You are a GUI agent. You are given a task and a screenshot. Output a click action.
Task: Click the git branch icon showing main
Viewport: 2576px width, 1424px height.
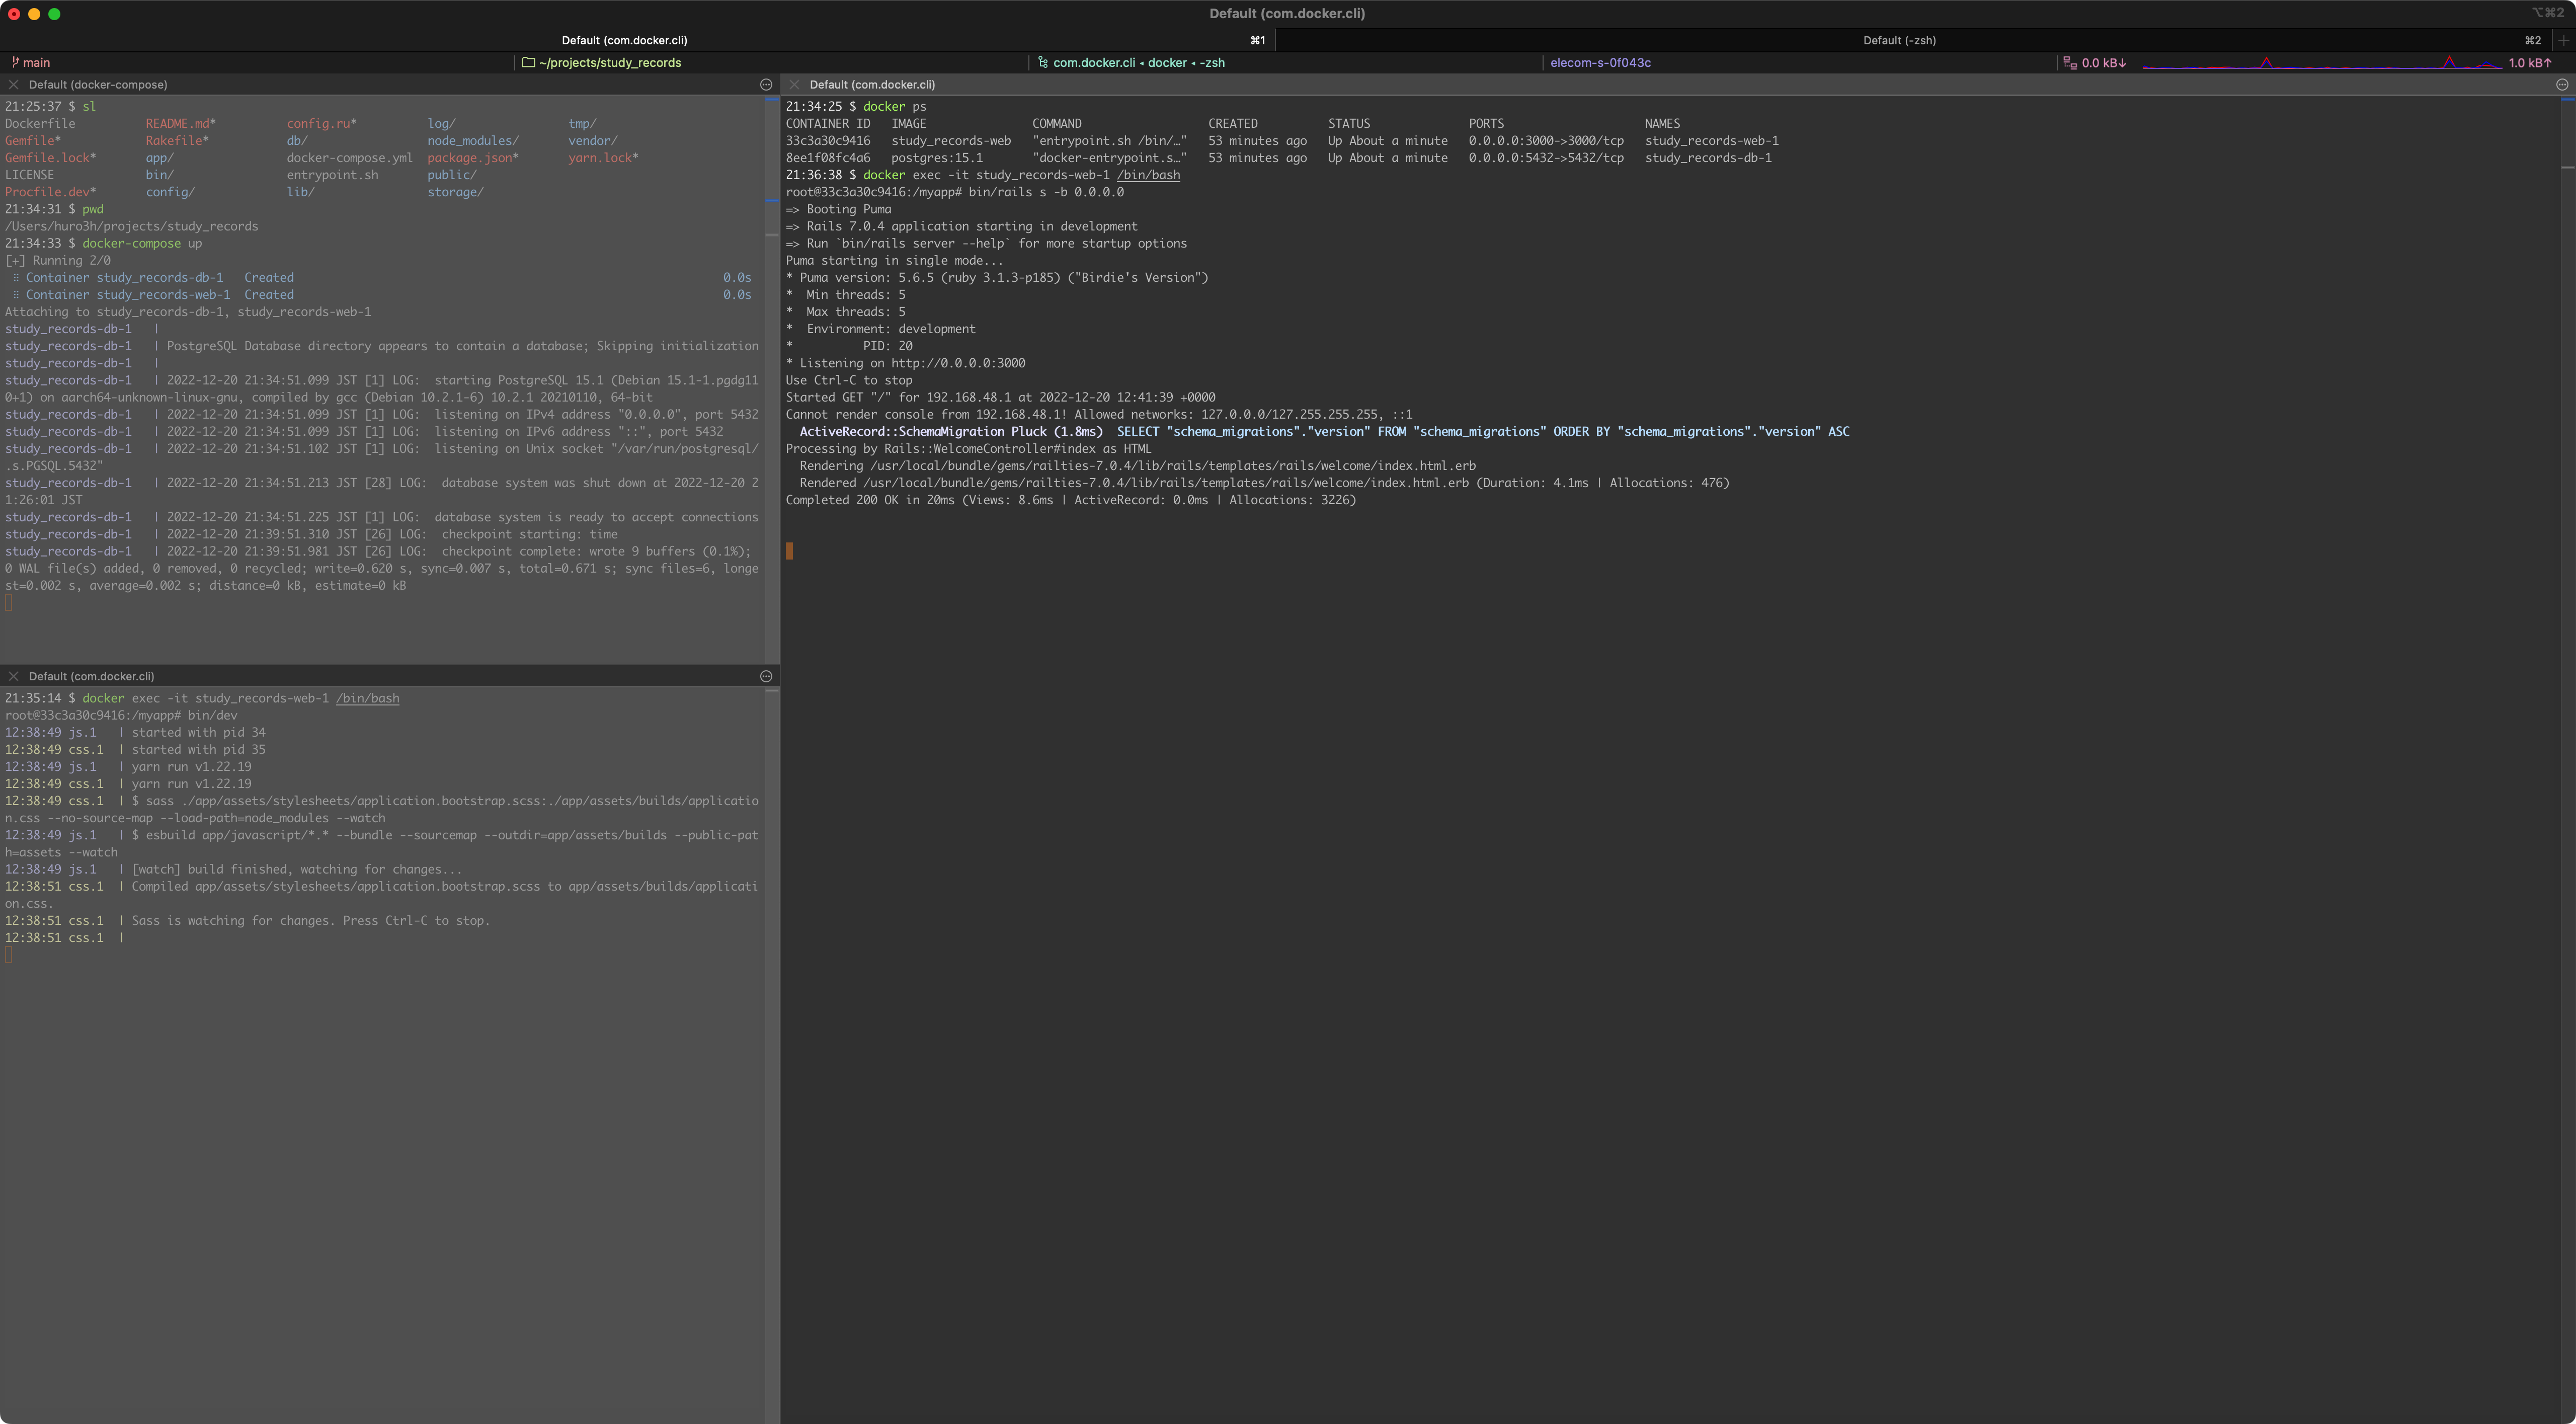point(16,62)
